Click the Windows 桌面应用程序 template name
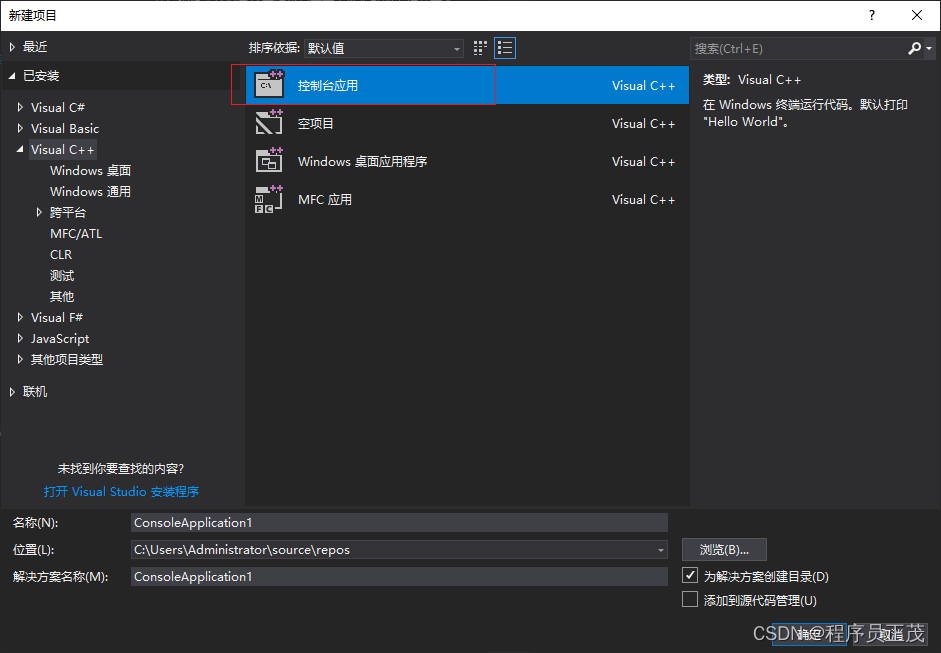 (x=362, y=161)
